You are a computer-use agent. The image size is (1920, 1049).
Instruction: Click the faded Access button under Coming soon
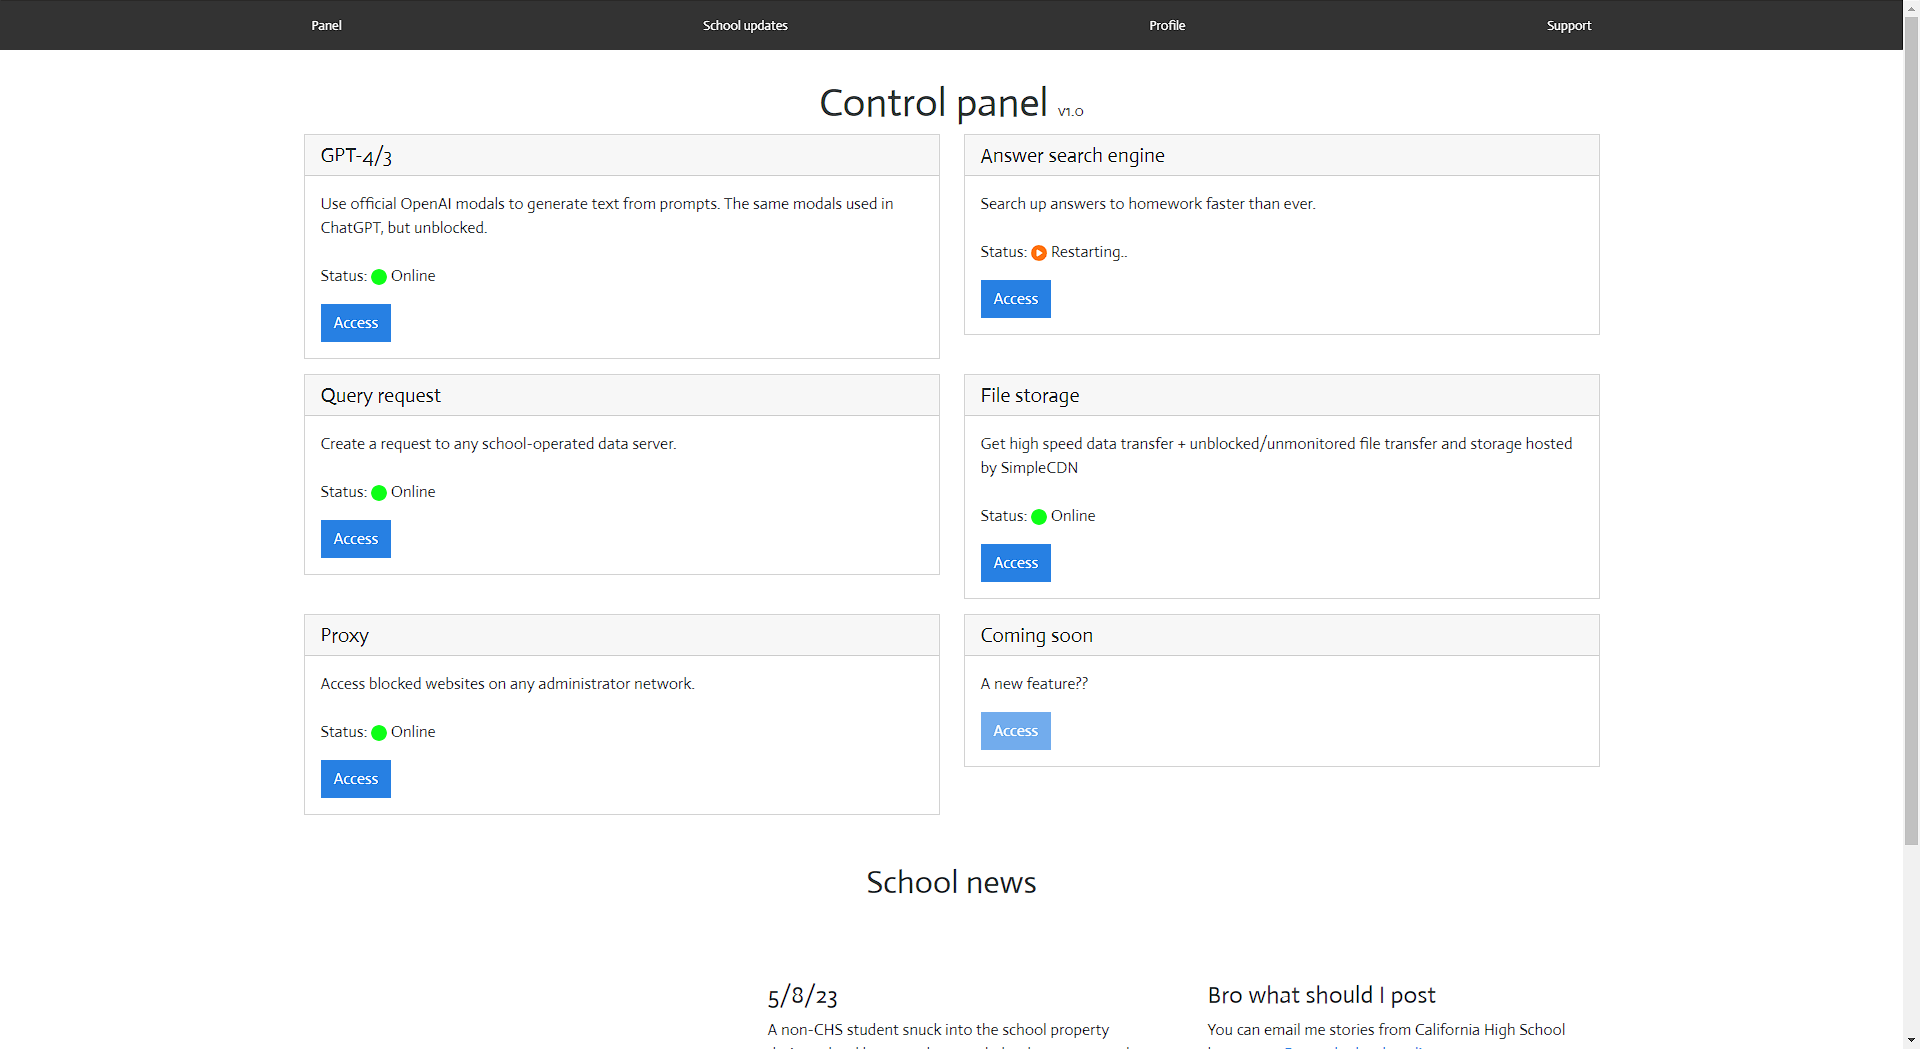click(x=1016, y=731)
